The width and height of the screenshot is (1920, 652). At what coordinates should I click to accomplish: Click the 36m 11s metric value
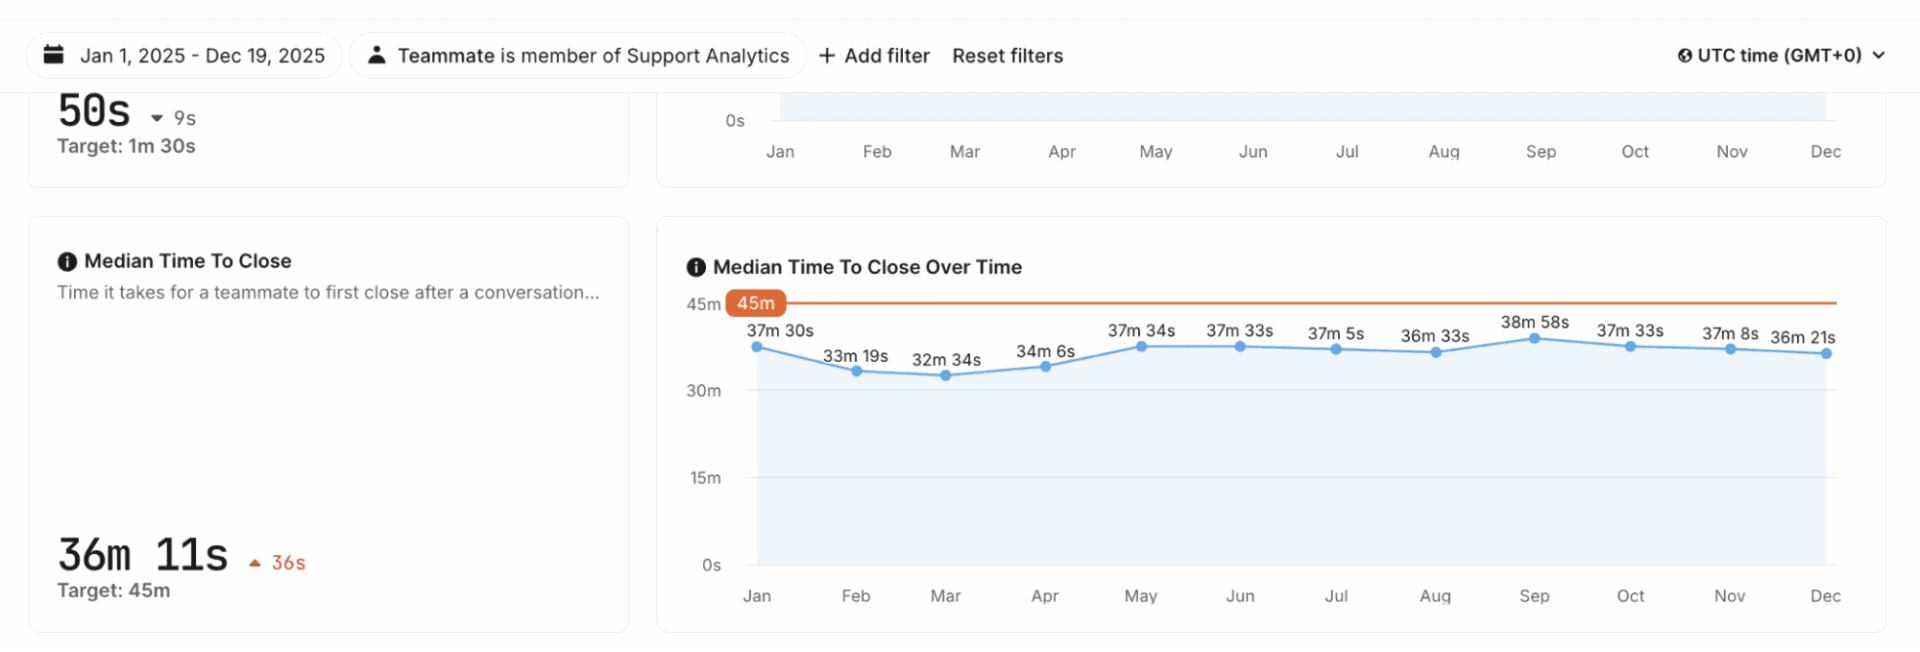[x=143, y=554]
